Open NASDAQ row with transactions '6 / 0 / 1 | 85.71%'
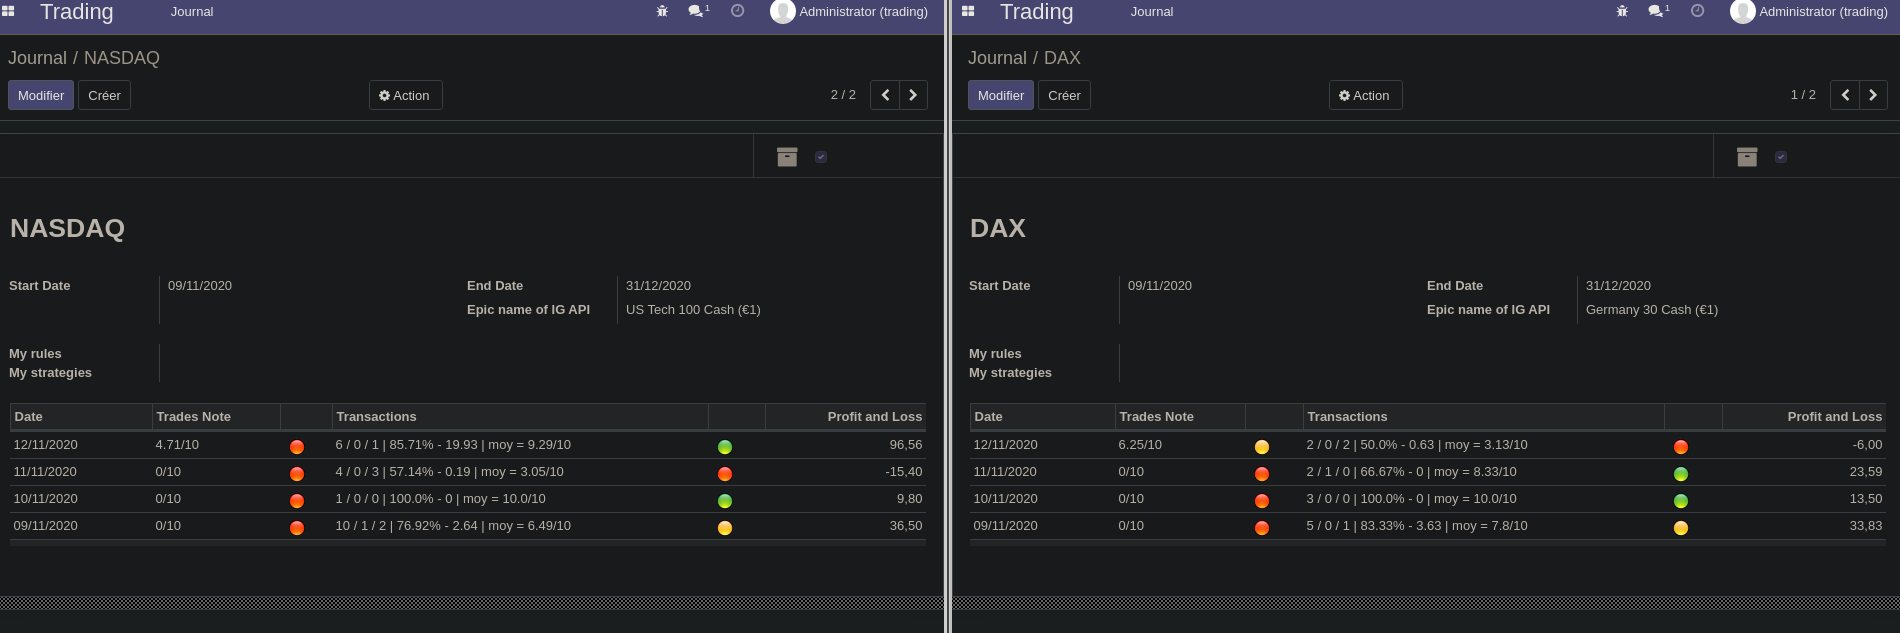This screenshot has height=633, width=1900. coord(468,445)
